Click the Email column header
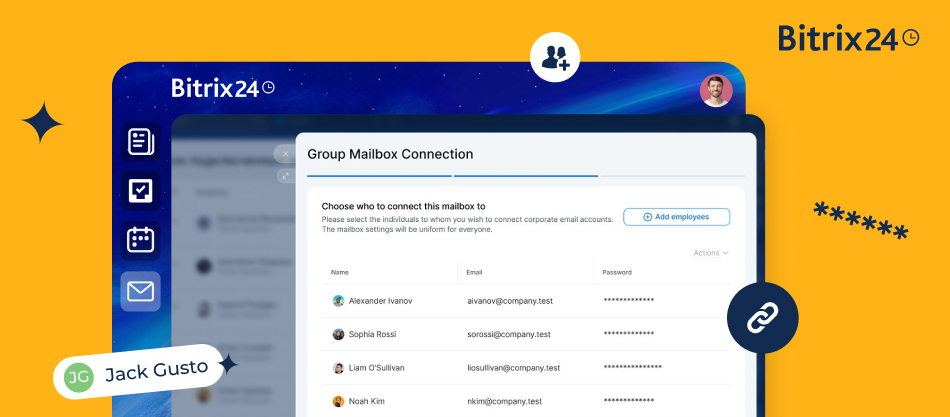The width and height of the screenshot is (950, 417). click(476, 272)
